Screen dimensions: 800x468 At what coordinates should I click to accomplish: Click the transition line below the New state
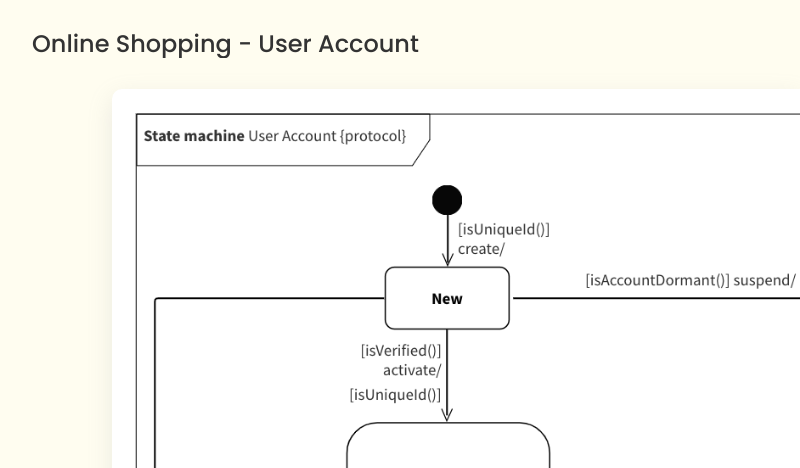[x=447, y=370]
